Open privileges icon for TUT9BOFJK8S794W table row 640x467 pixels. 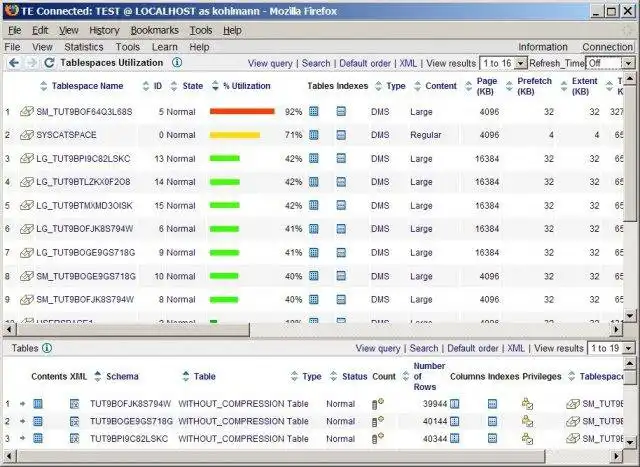pos(527,404)
